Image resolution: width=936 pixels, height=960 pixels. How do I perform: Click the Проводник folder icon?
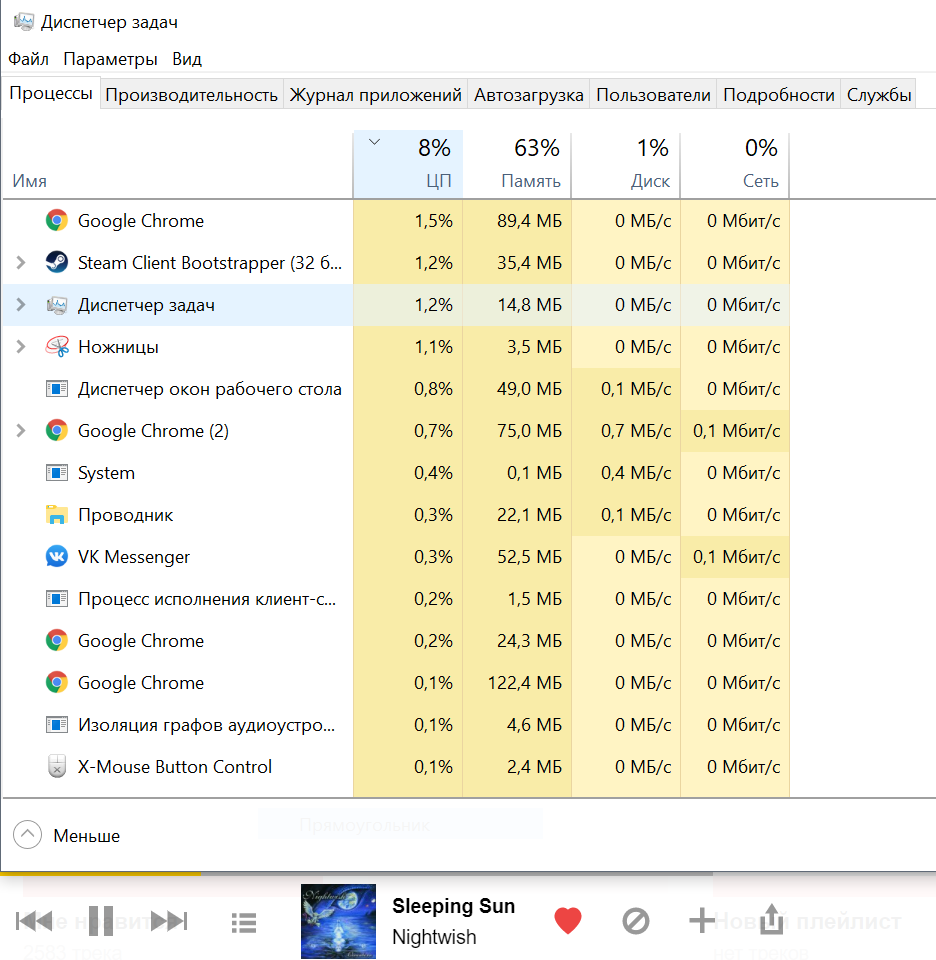[56, 515]
